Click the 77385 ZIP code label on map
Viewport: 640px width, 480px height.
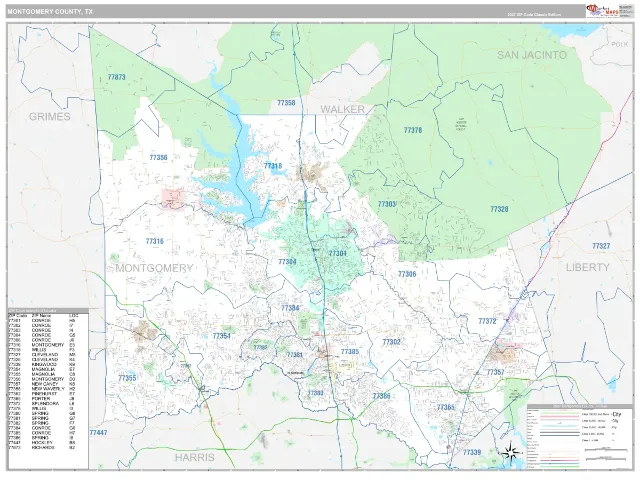pos(350,351)
